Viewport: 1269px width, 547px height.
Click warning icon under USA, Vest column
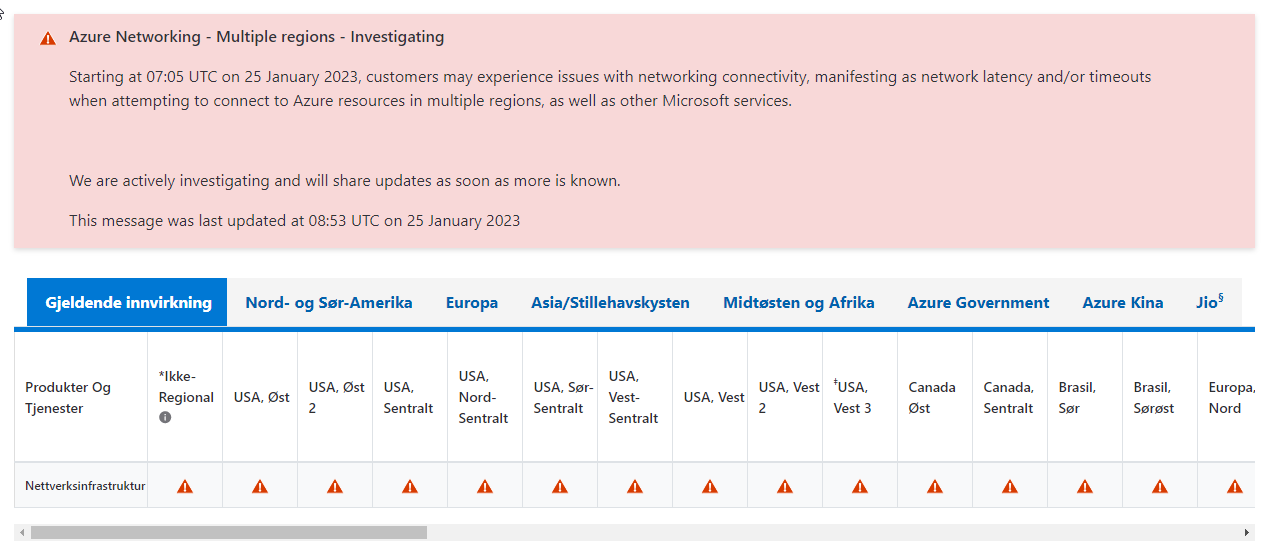coord(710,487)
